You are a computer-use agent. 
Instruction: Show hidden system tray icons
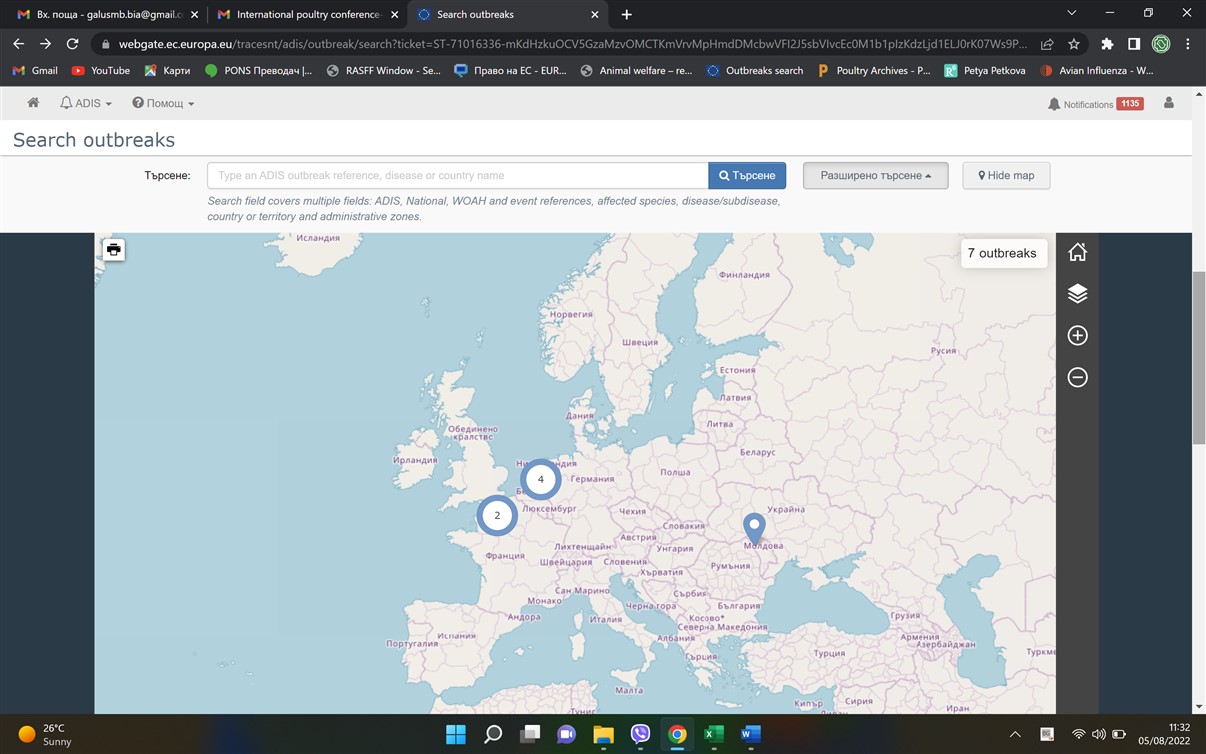pyautogui.click(x=1015, y=734)
